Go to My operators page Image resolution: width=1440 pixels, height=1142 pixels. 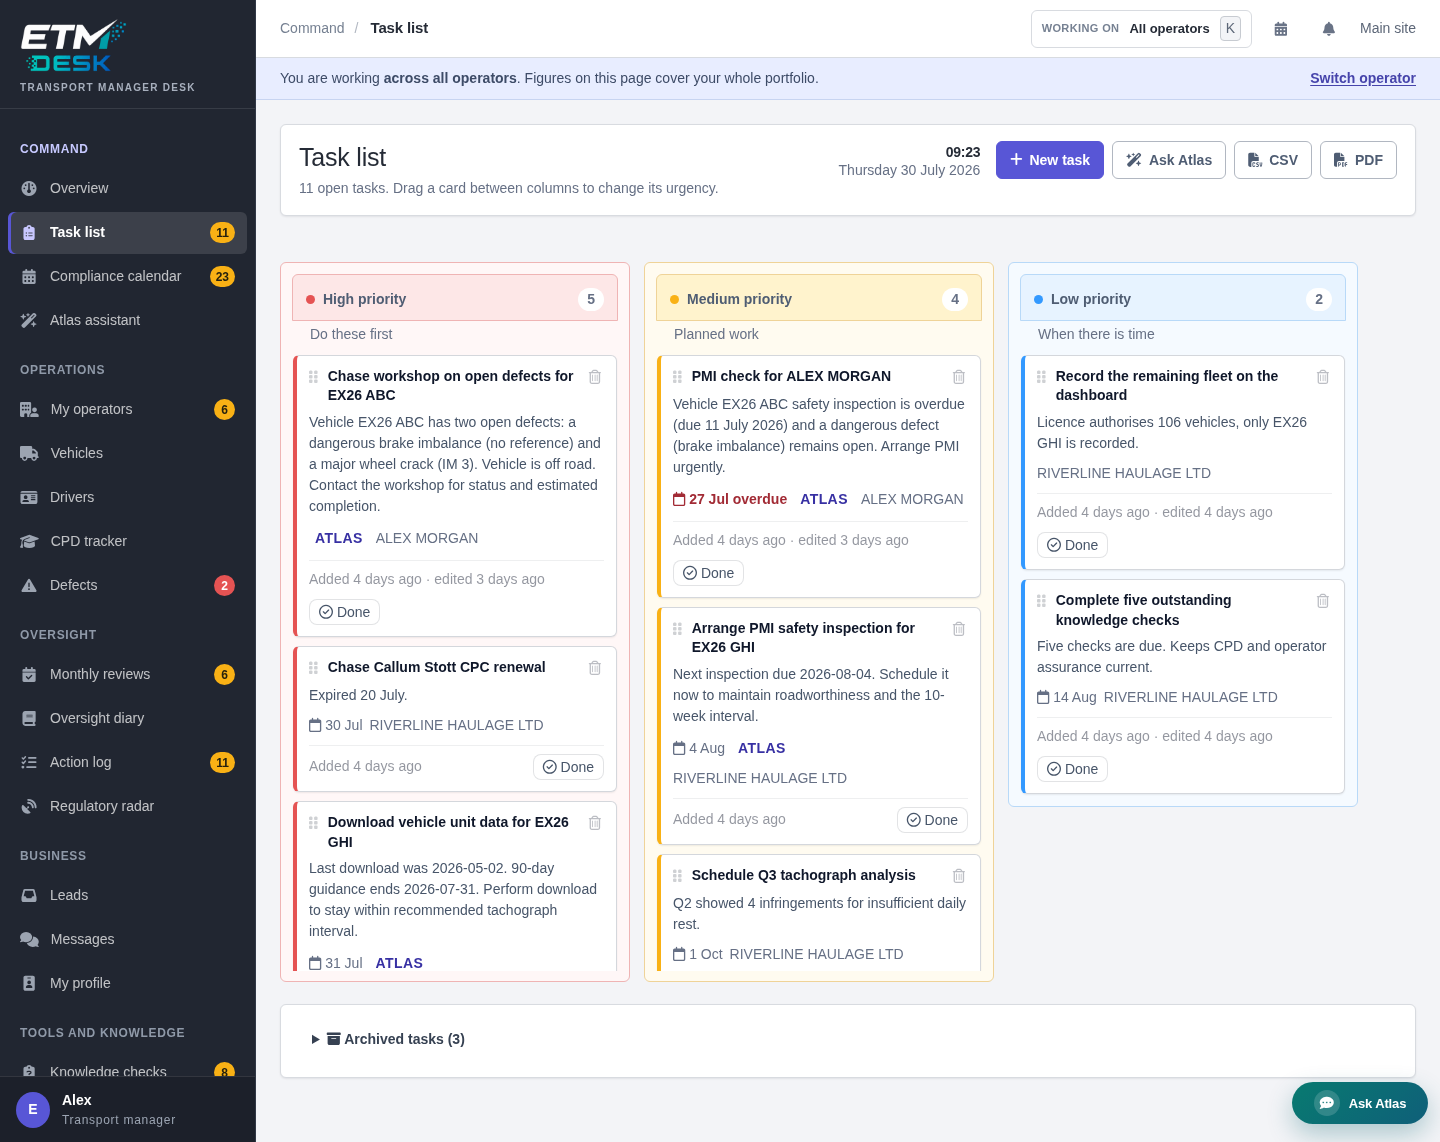point(127,409)
